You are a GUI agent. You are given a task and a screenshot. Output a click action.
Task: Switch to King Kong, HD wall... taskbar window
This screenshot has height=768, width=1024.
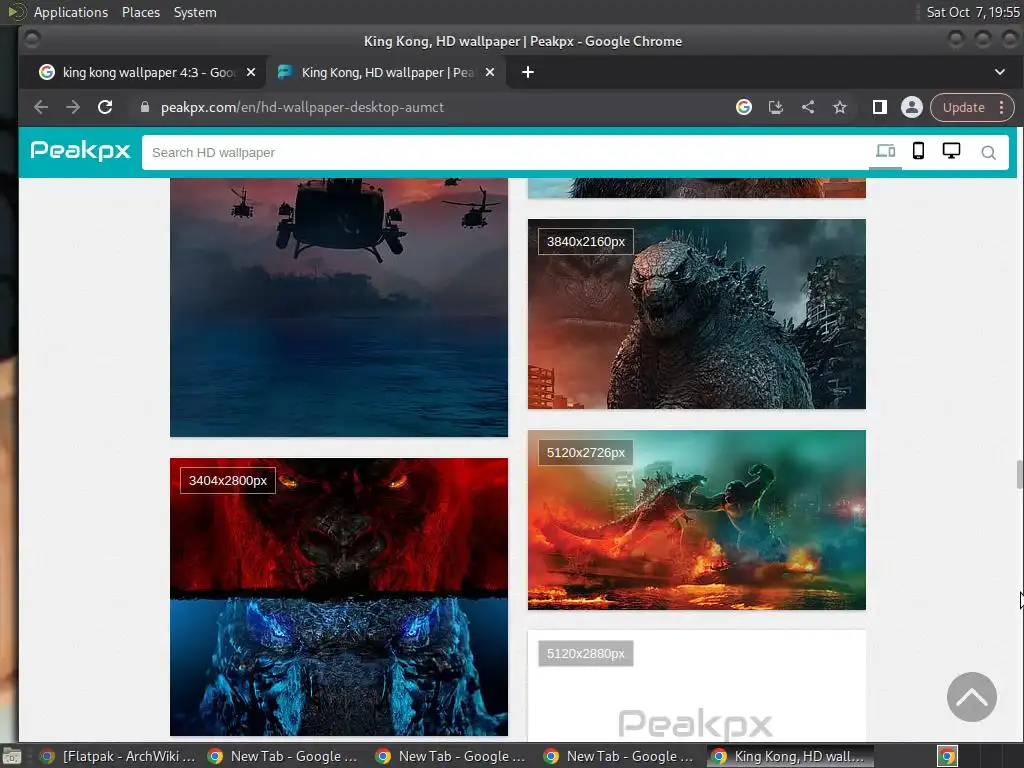790,756
